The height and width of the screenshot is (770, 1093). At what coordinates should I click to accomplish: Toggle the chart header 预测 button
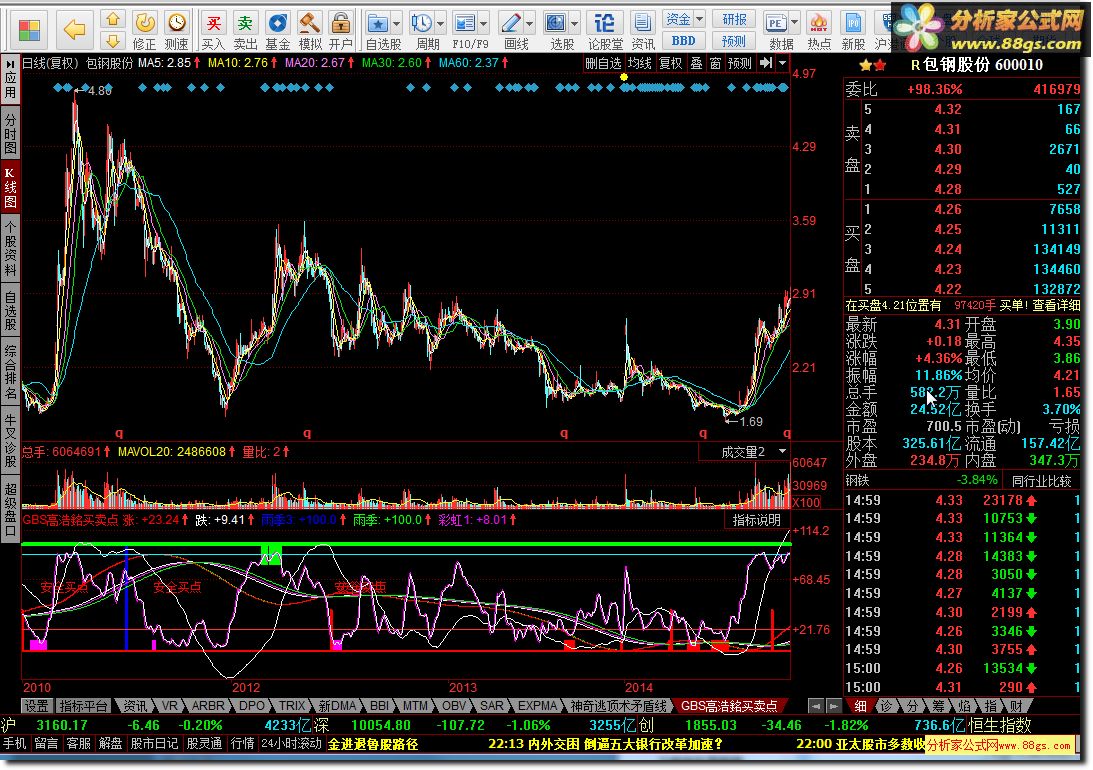tap(740, 63)
